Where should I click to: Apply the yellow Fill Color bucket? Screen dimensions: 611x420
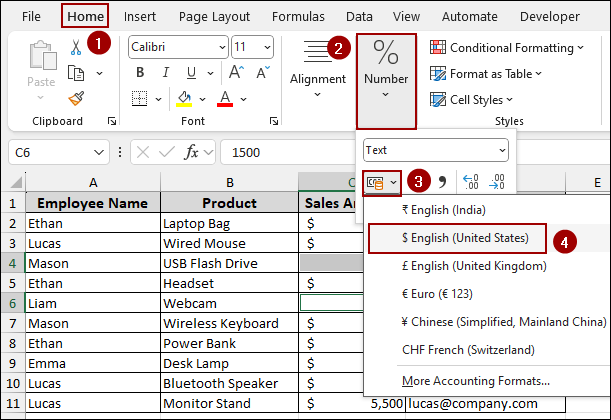[x=184, y=99]
